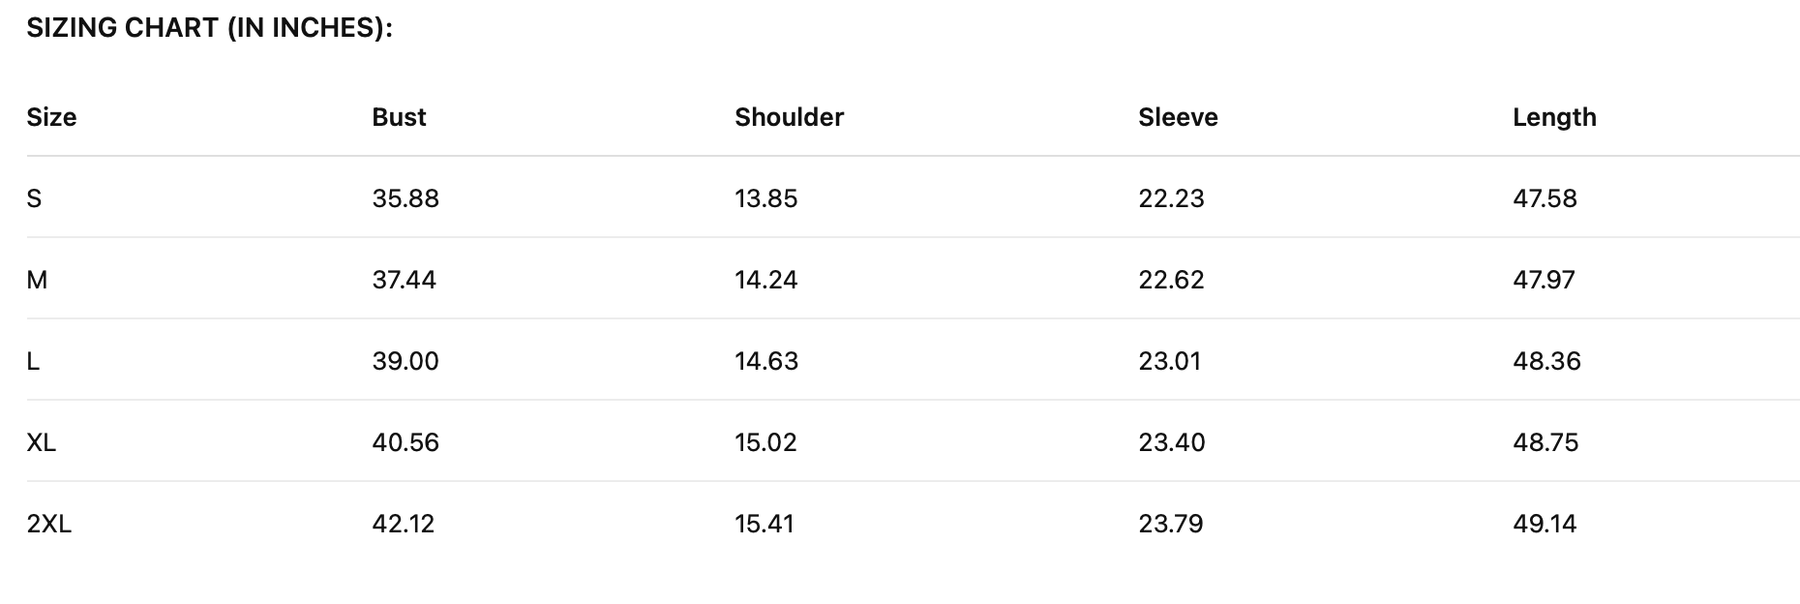Select the S size row label
This screenshot has height=604, width=1800.
click(34, 198)
